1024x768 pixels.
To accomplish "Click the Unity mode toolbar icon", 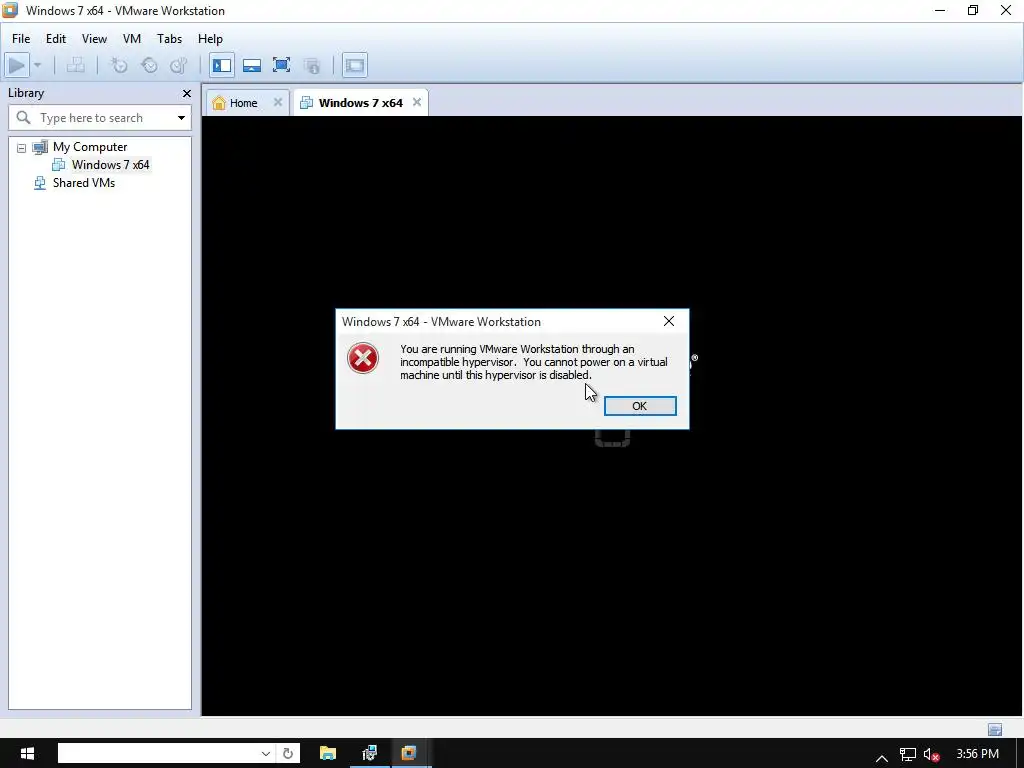I will (x=312, y=65).
